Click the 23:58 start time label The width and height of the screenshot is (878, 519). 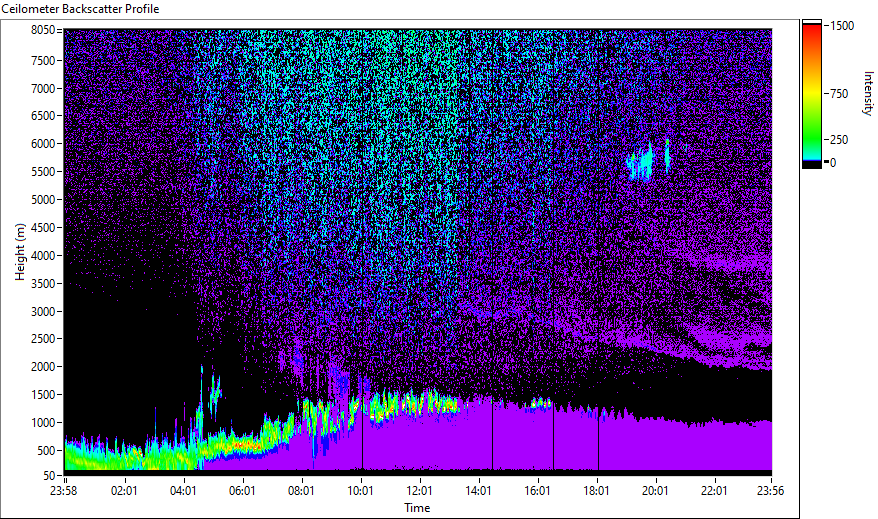click(63, 491)
